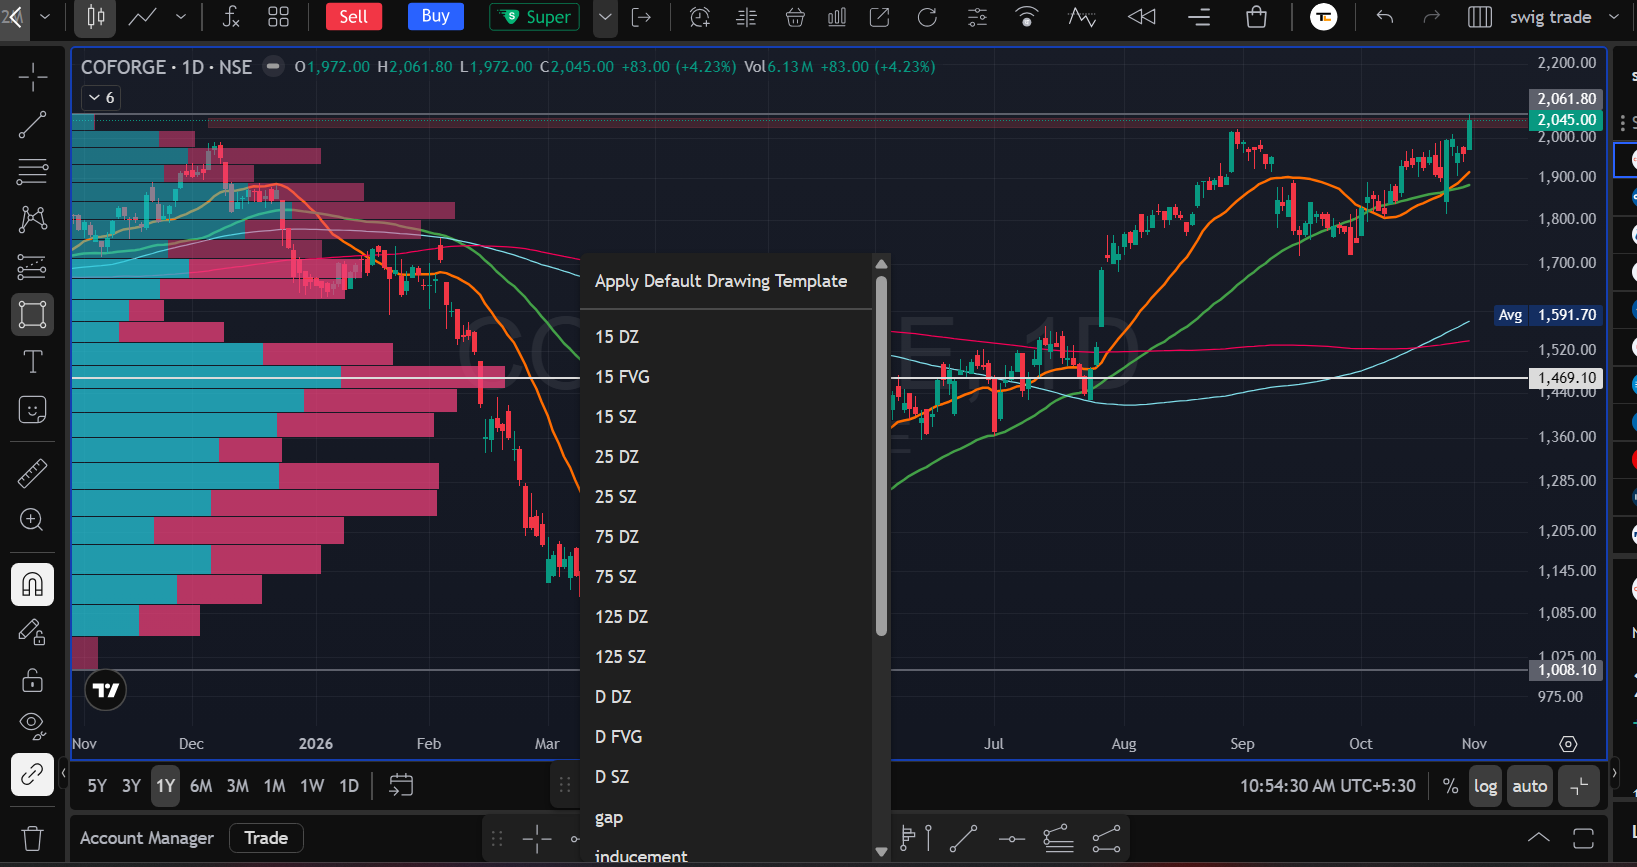
Task: Click the template menu scrollbar thumb
Action: (881, 456)
